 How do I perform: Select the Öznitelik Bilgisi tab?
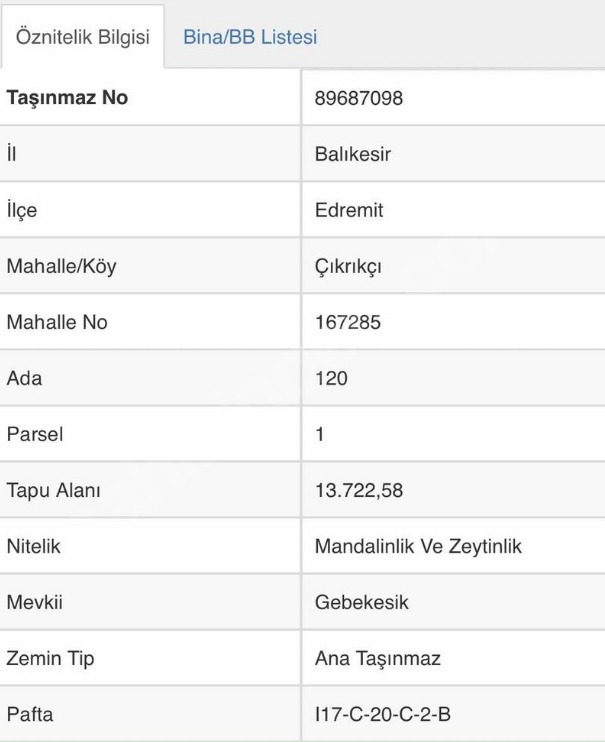[x=80, y=38]
